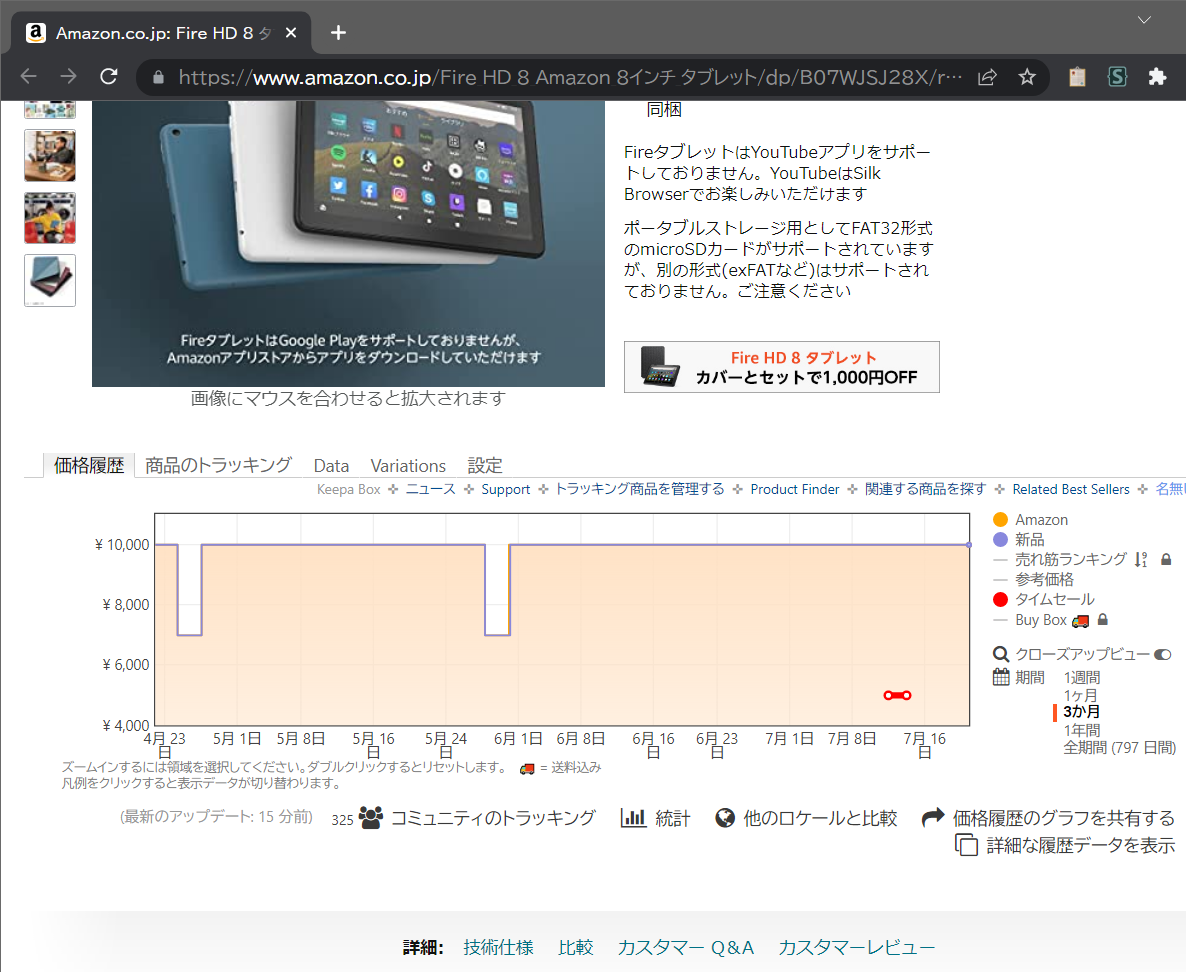This screenshot has width=1186, height=972.
Task: Switch to the 価格履歴 tab
Action: 88,465
